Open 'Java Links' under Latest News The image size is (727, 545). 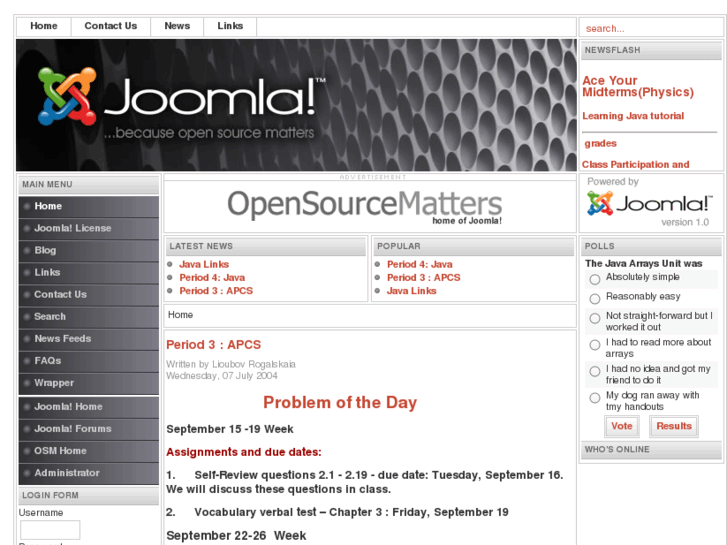pyautogui.click(x=204, y=264)
